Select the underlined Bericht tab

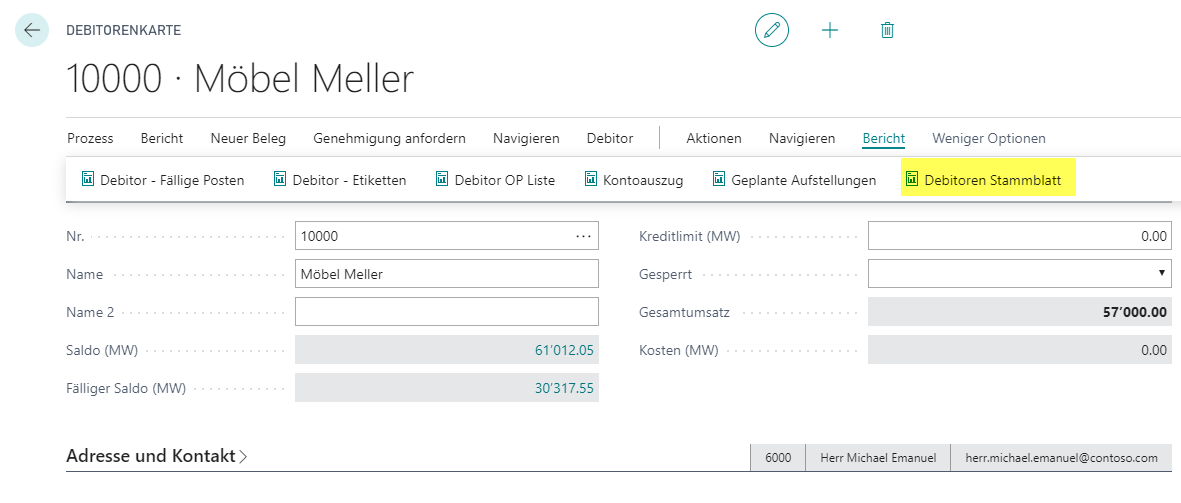point(883,139)
